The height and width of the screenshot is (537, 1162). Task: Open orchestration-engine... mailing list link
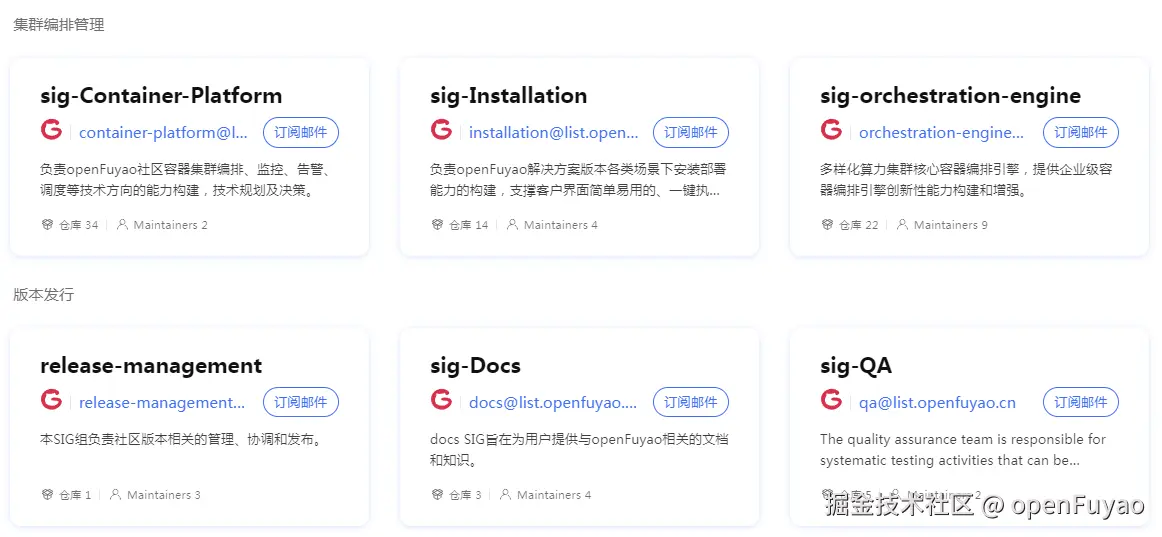[x=942, y=133]
